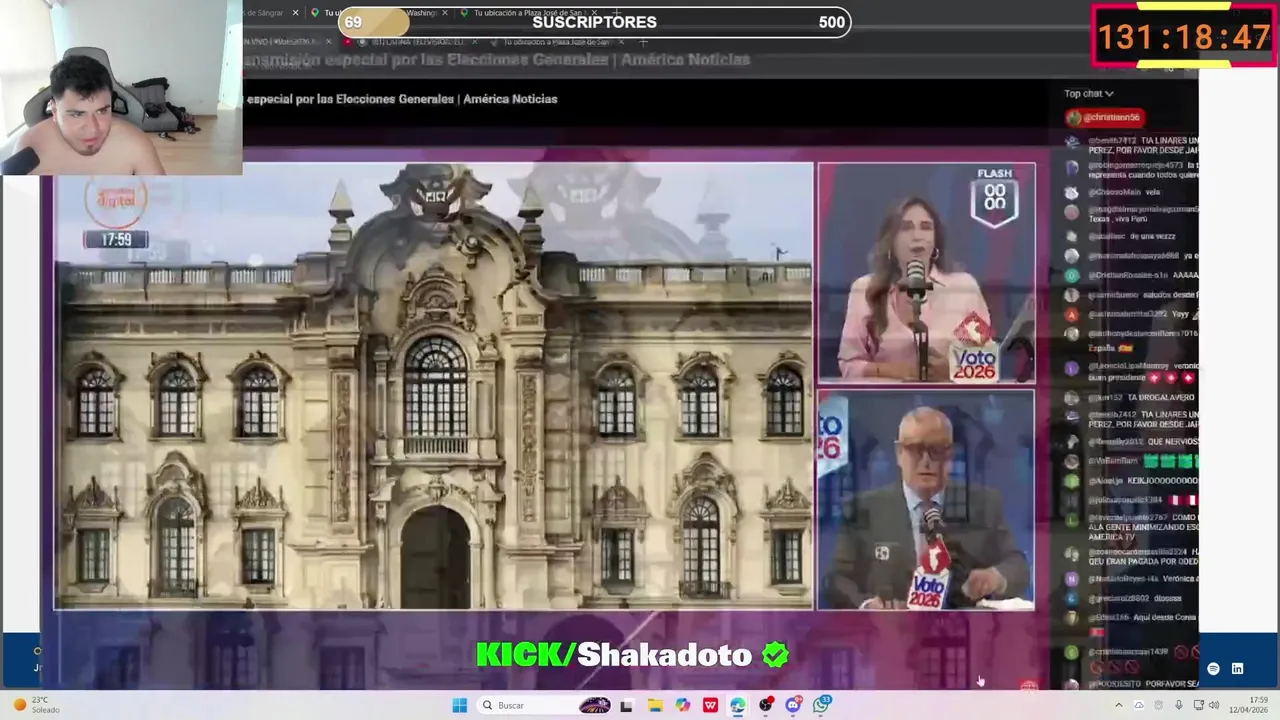The width and height of the screenshot is (1280, 720).
Task: Click the 'TIA LINARES' chat message at top
Action: coord(1131,145)
